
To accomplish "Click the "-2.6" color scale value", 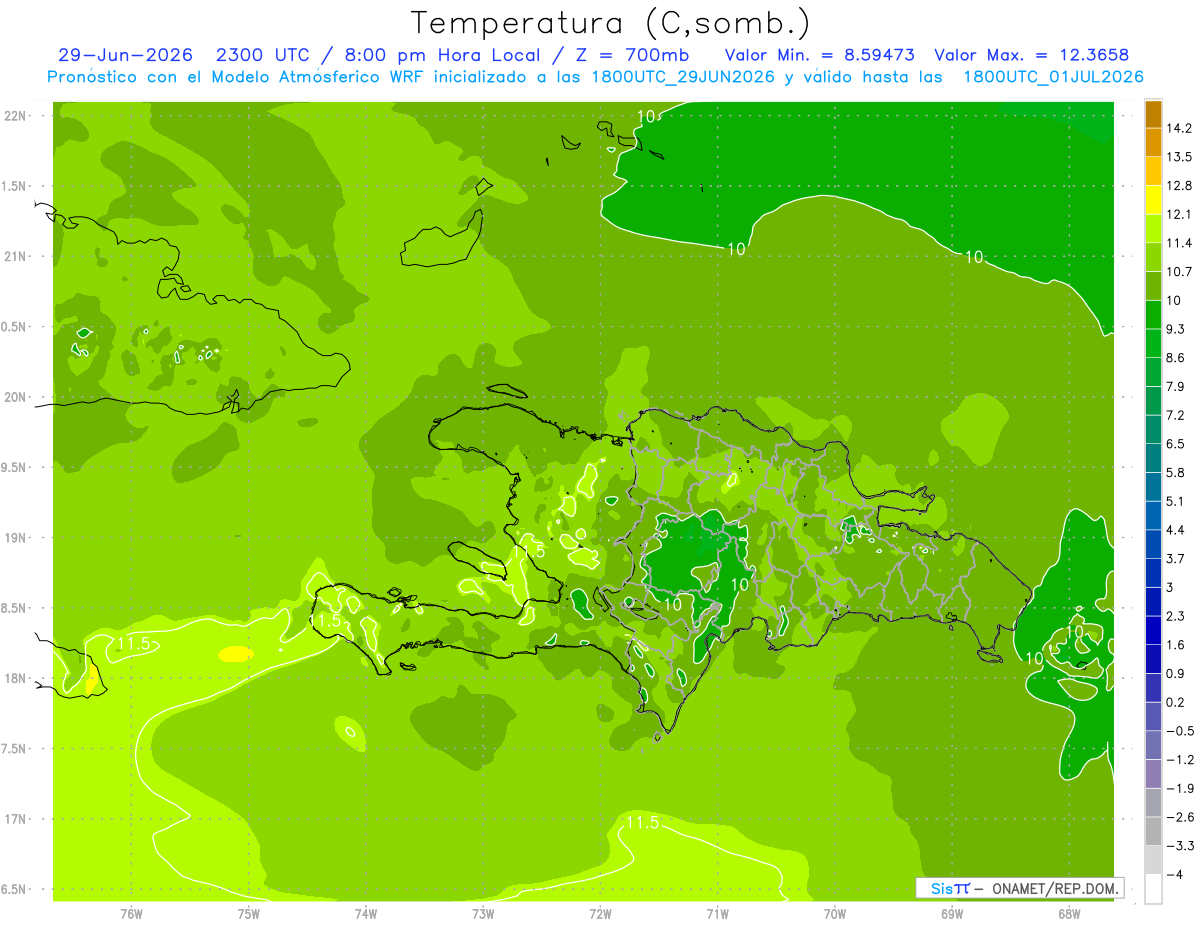I will (1179, 817).
